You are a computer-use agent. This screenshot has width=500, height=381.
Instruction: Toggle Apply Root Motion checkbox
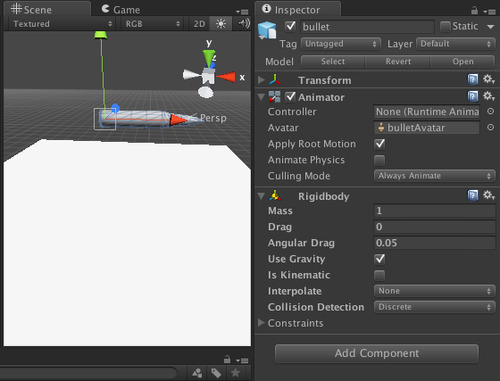click(380, 144)
